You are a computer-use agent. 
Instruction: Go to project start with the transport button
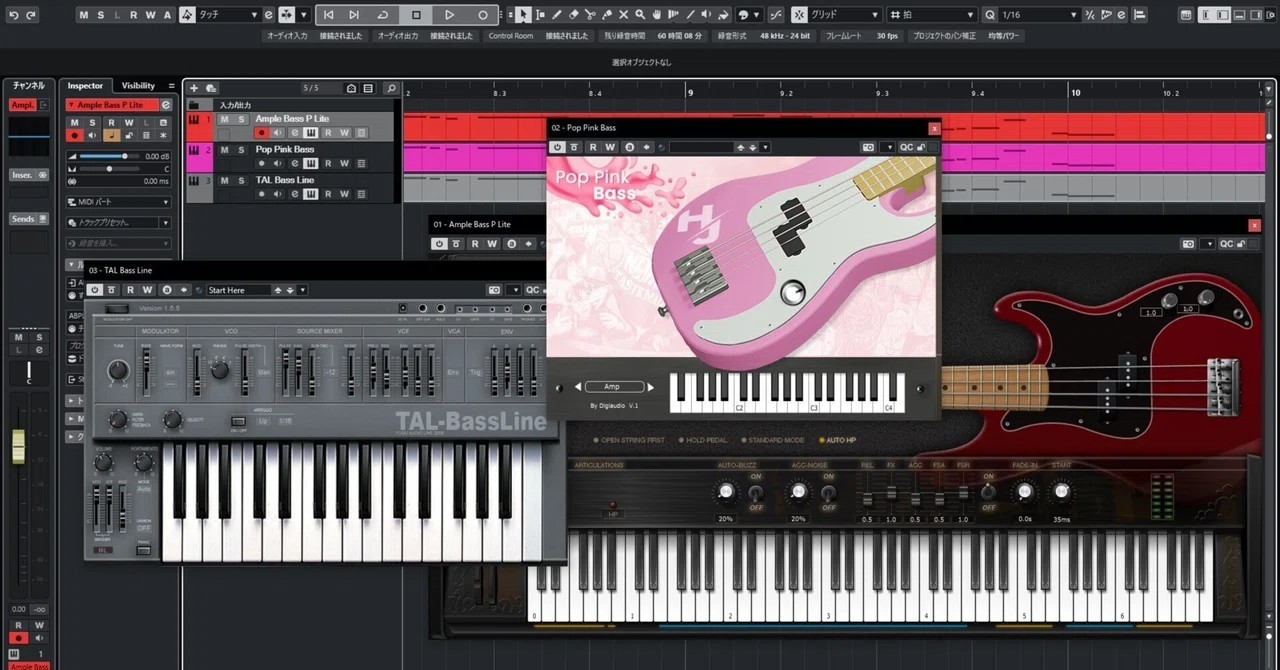329,15
